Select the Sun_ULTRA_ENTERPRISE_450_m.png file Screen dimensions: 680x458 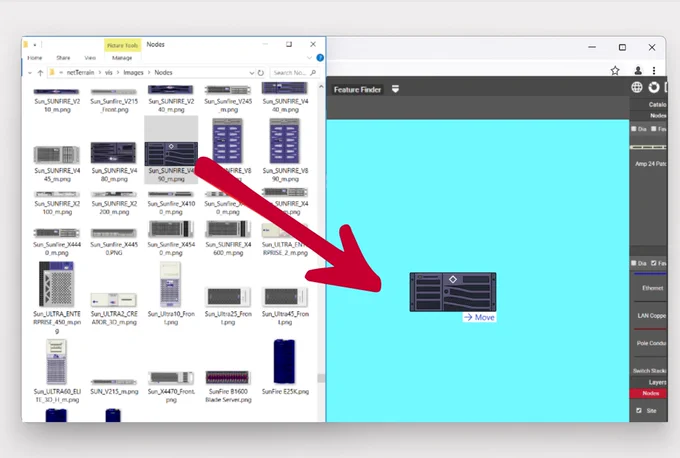tap(57, 298)
